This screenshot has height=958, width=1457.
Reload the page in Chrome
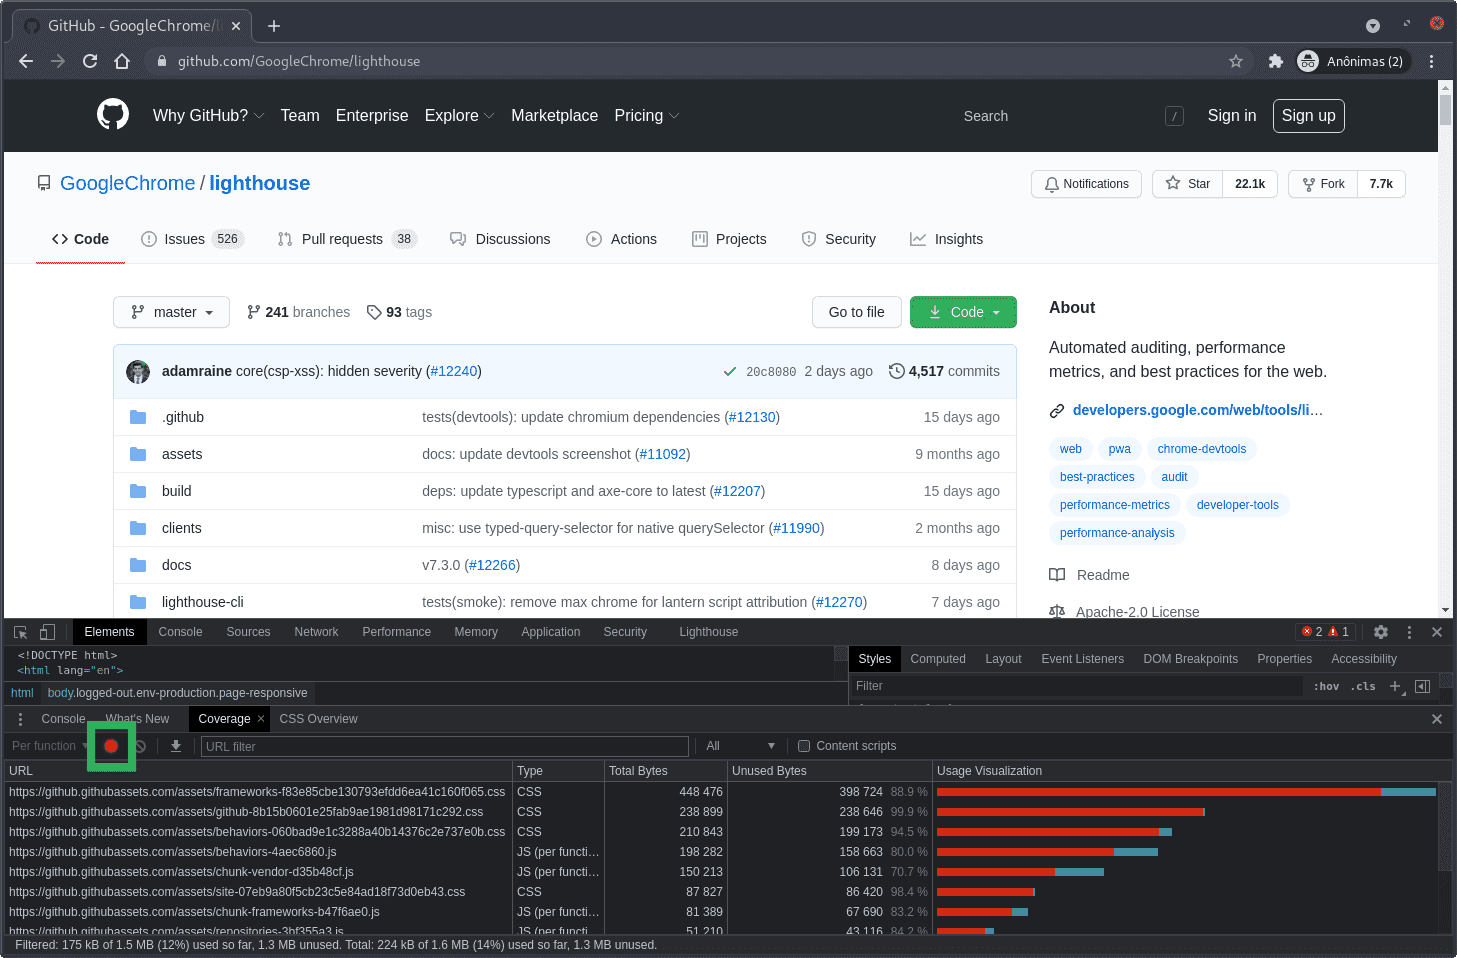tap(90, 61)
